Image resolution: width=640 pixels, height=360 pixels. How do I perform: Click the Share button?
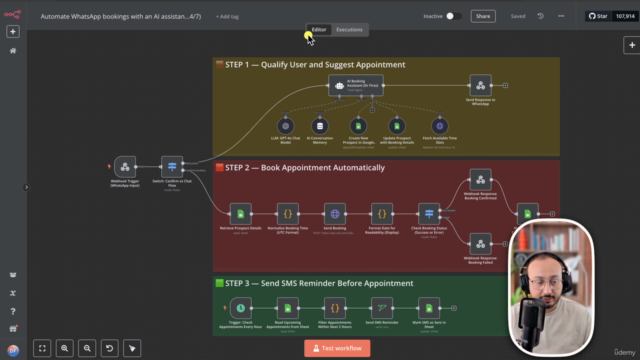coord(483,16)
